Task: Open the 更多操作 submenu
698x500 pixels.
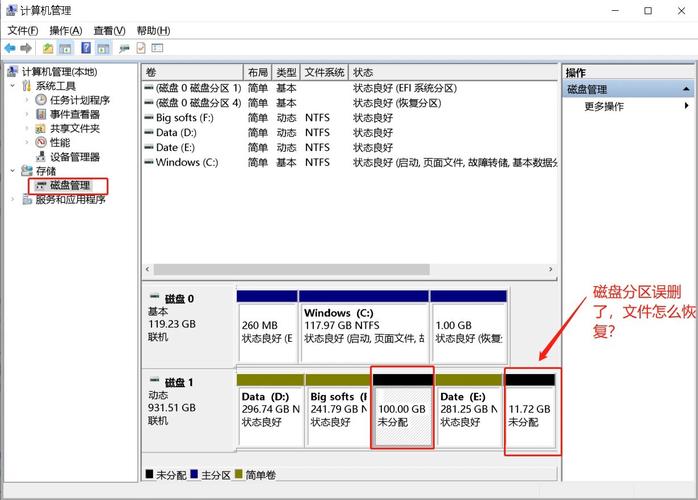Action: coord(630,106)
